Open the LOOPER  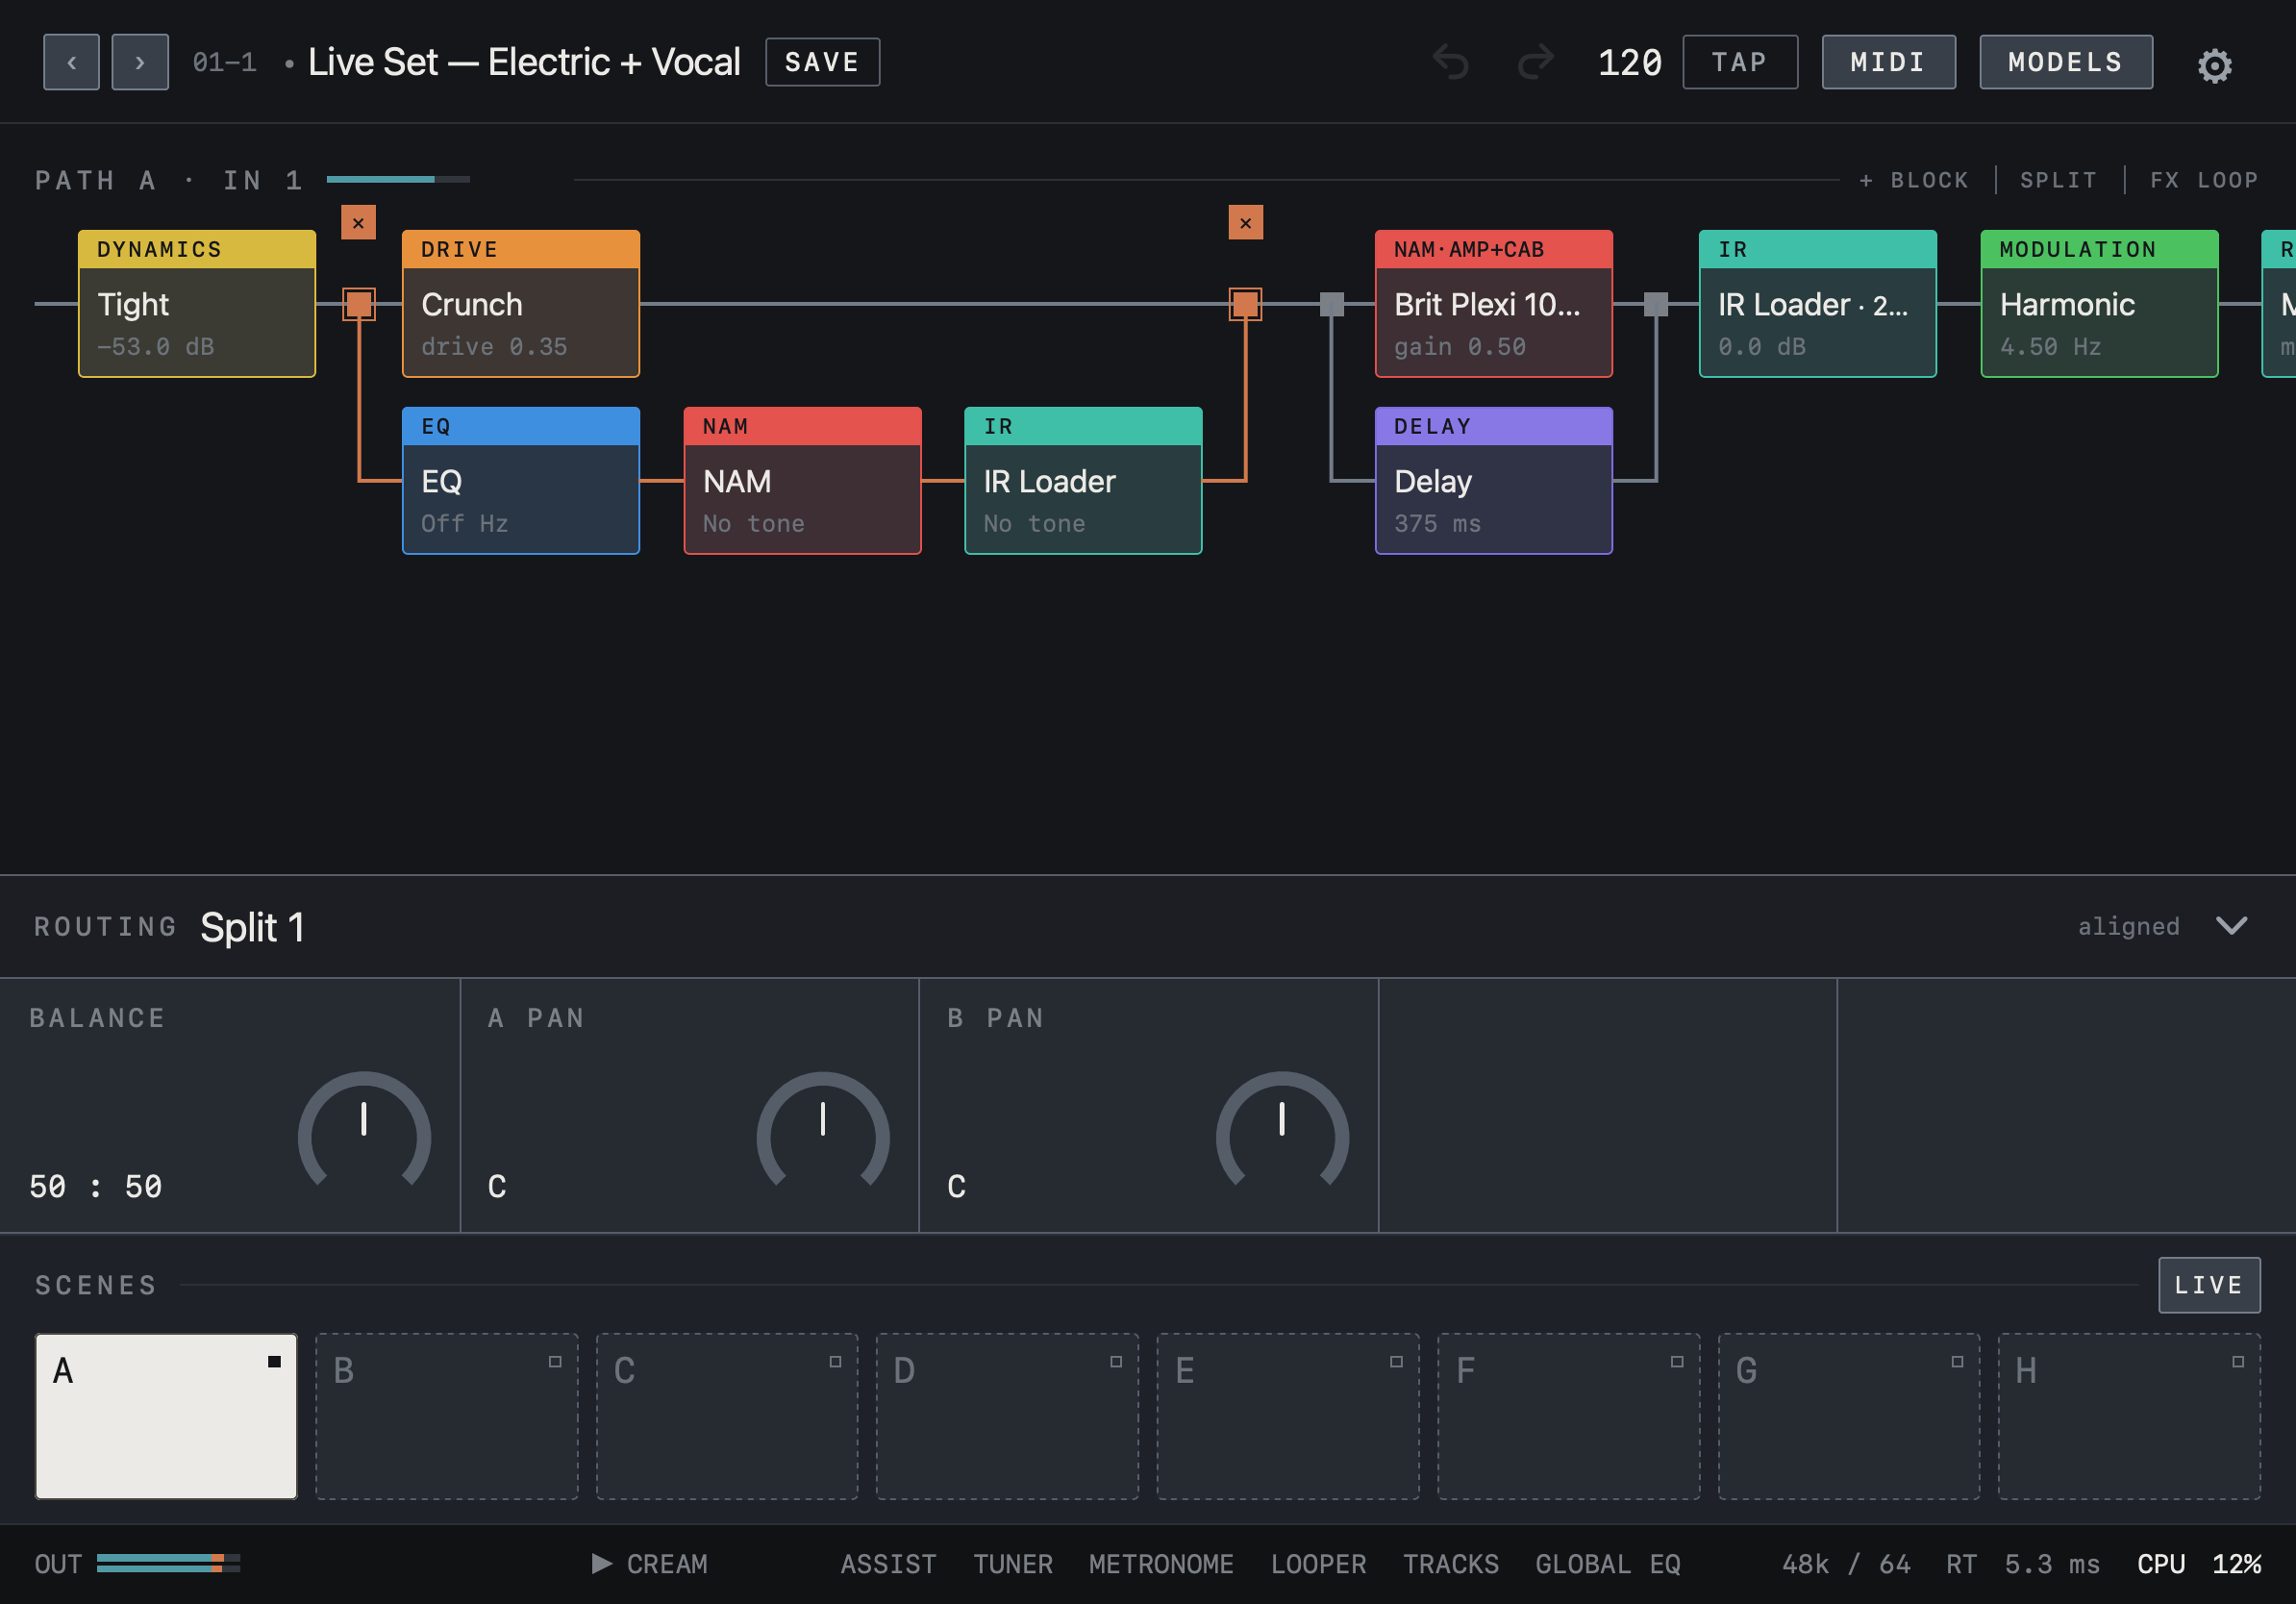(1318, 1563)
